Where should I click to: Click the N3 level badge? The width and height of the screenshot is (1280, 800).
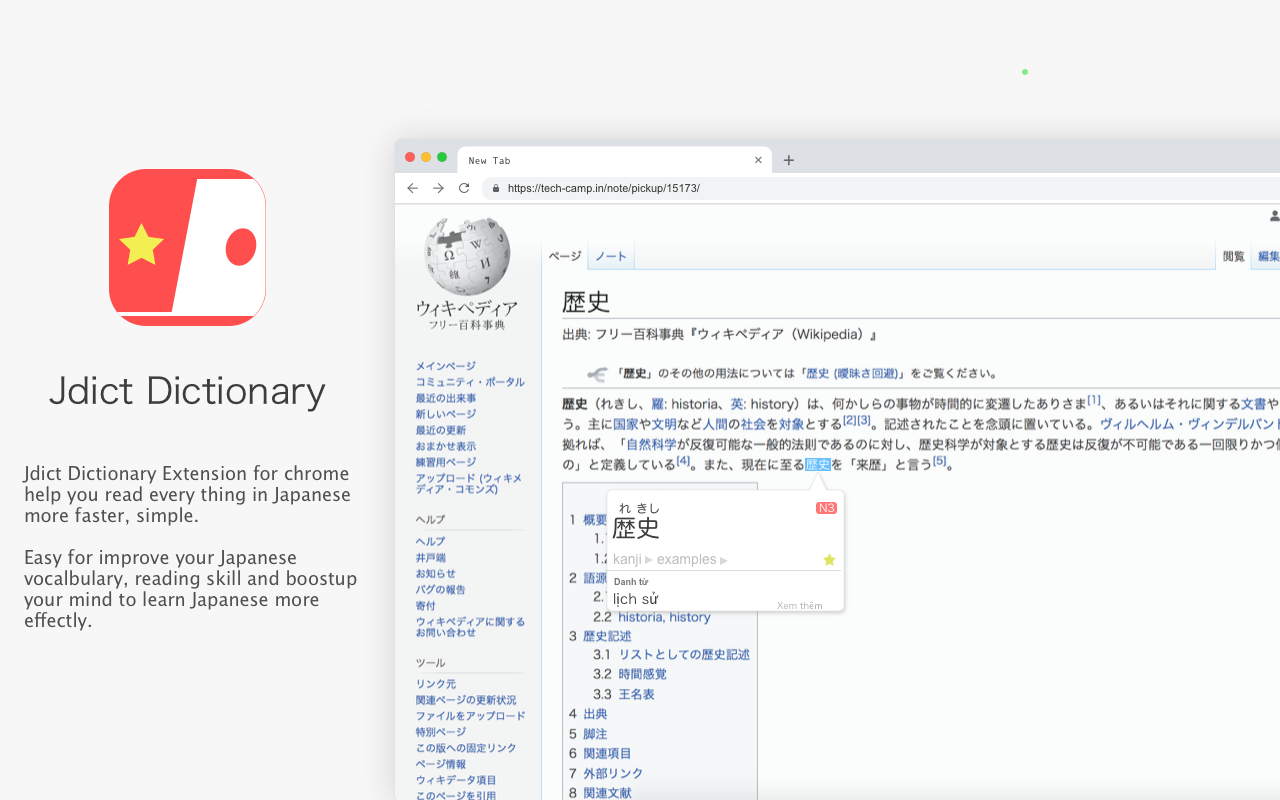(826, 508)
